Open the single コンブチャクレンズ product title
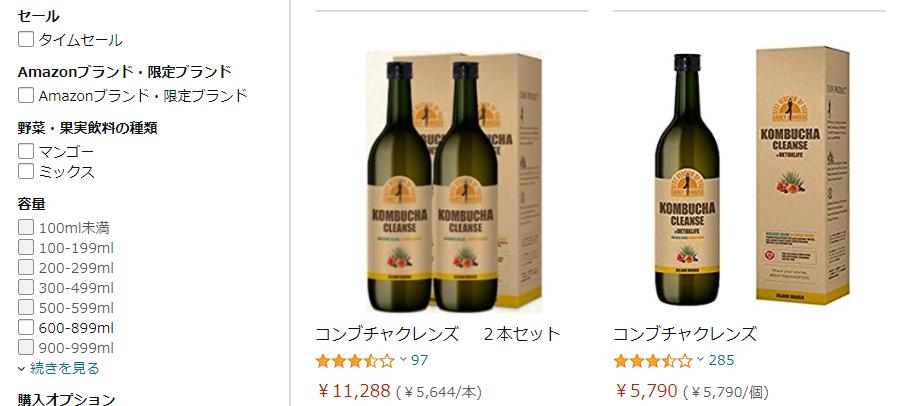Viewport: 904px width, 406px height. point(684,334)
